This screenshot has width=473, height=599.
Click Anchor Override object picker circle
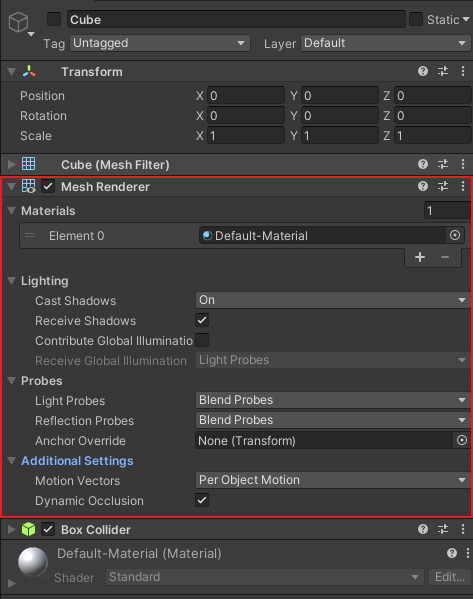[x=462, y=440]
